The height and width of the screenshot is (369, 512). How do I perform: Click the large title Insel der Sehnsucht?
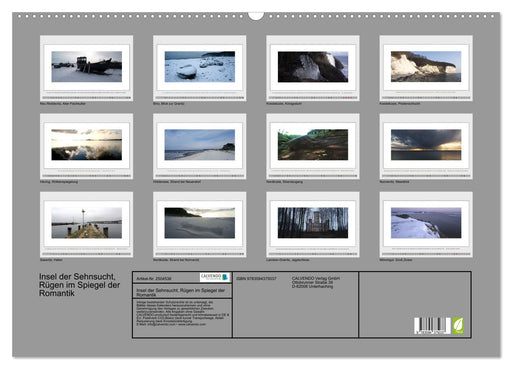click(x=79, y=285)
